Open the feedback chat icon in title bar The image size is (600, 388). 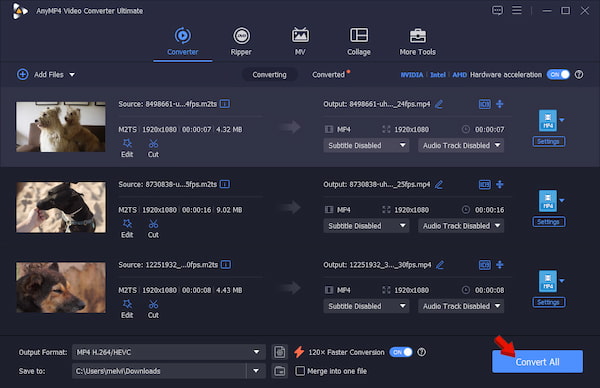tap(497, 10)
